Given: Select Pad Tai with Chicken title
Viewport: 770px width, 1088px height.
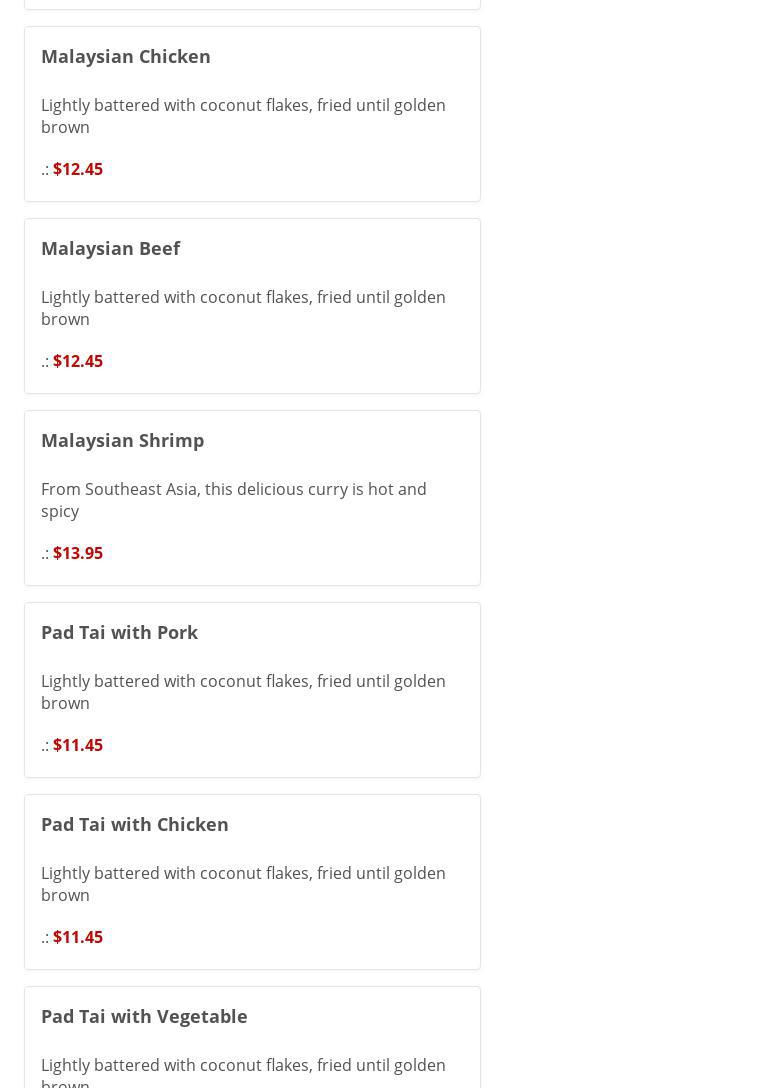Looking at the screenshot, I should point(135,824).
